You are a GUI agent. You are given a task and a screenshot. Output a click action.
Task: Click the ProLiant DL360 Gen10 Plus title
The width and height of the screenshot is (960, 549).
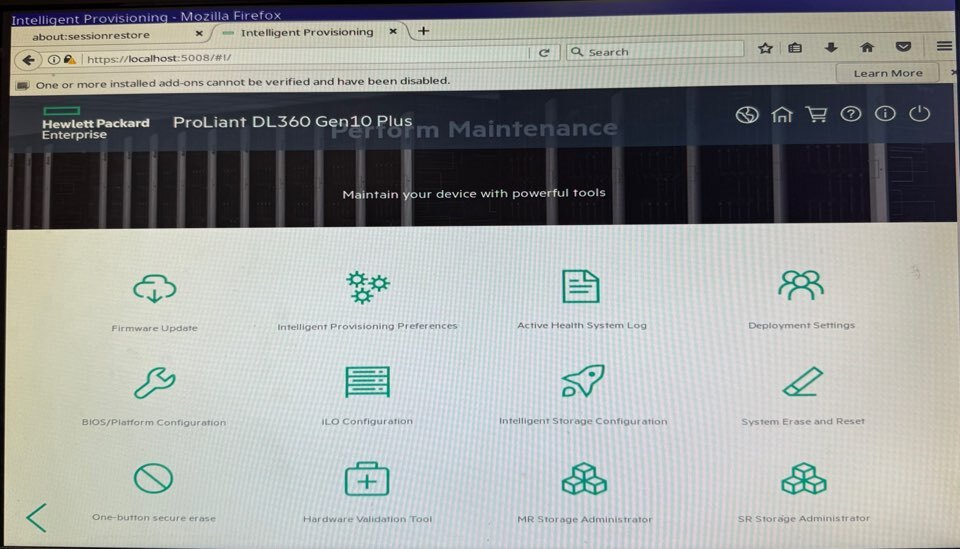tap(293, 121)
